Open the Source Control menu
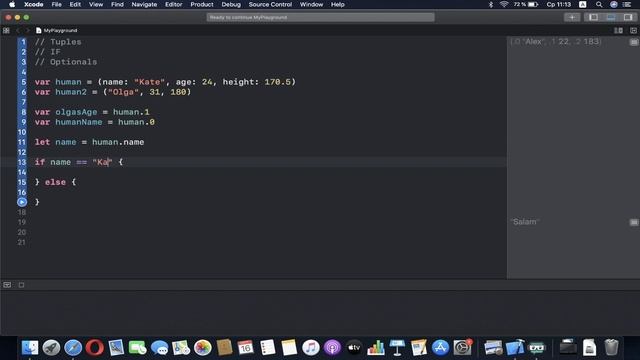 [x=270, y=4]
